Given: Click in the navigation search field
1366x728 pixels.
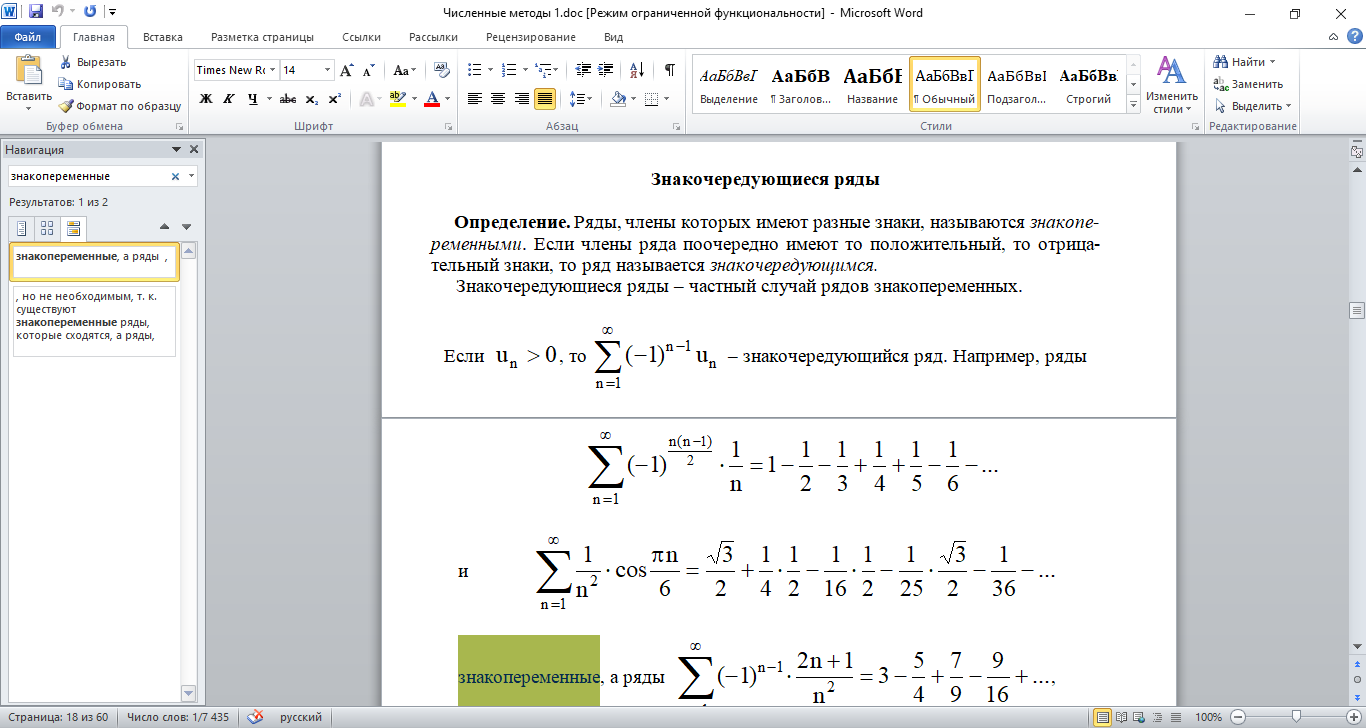Looking at the screenshot, I should click(x=88, y=176).
